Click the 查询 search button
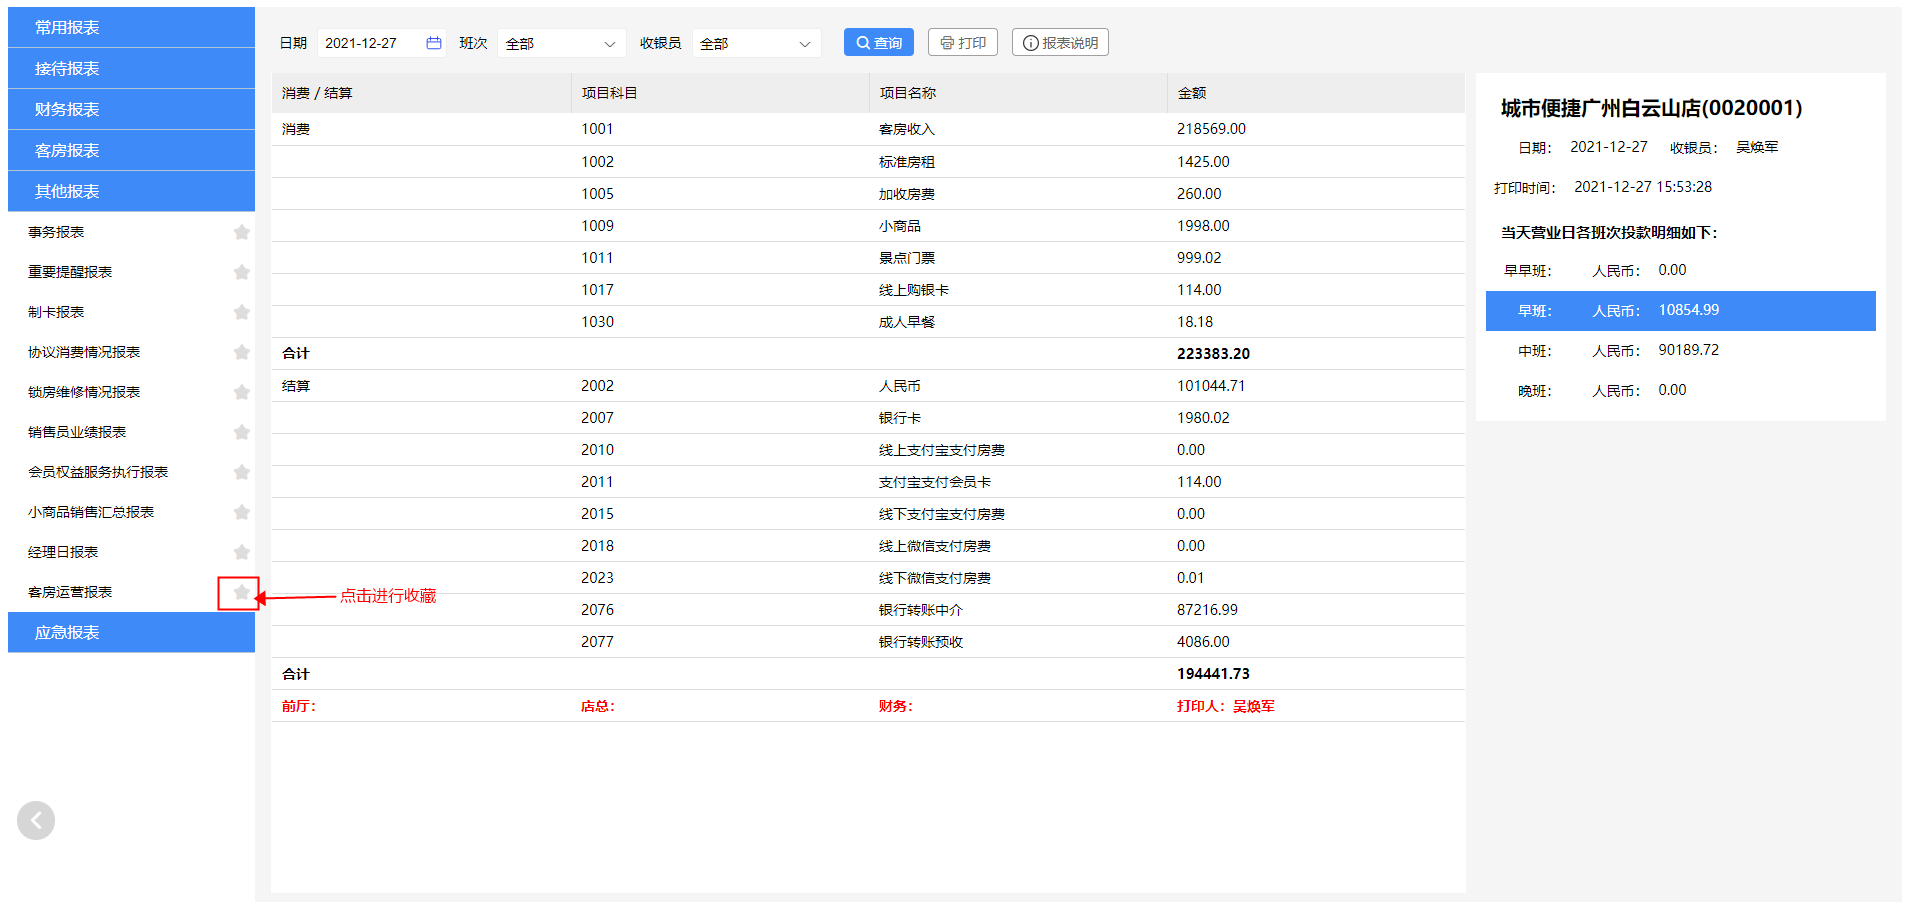 879,42
